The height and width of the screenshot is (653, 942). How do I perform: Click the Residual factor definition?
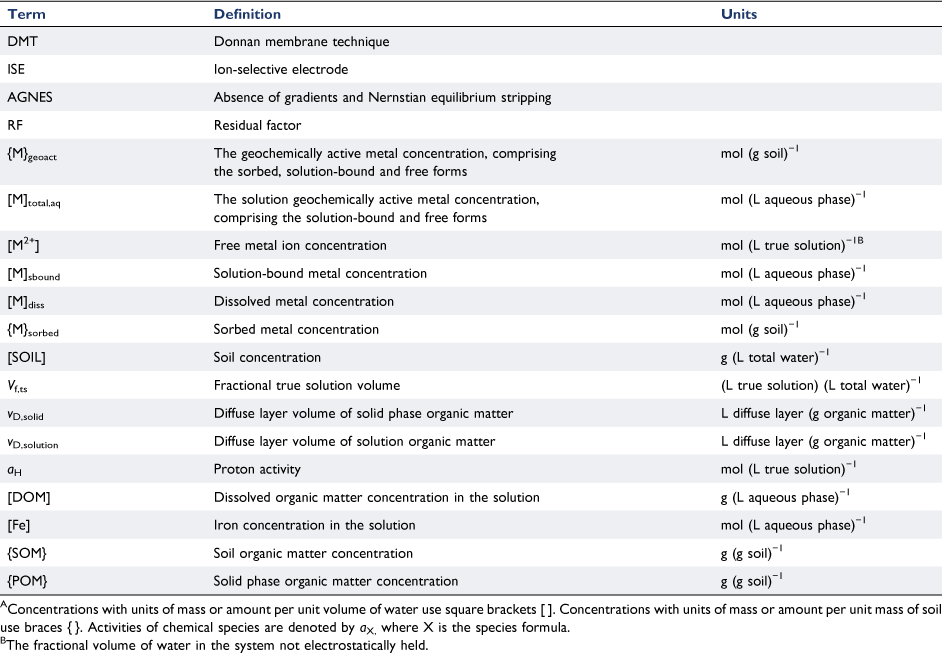point(257,125)
